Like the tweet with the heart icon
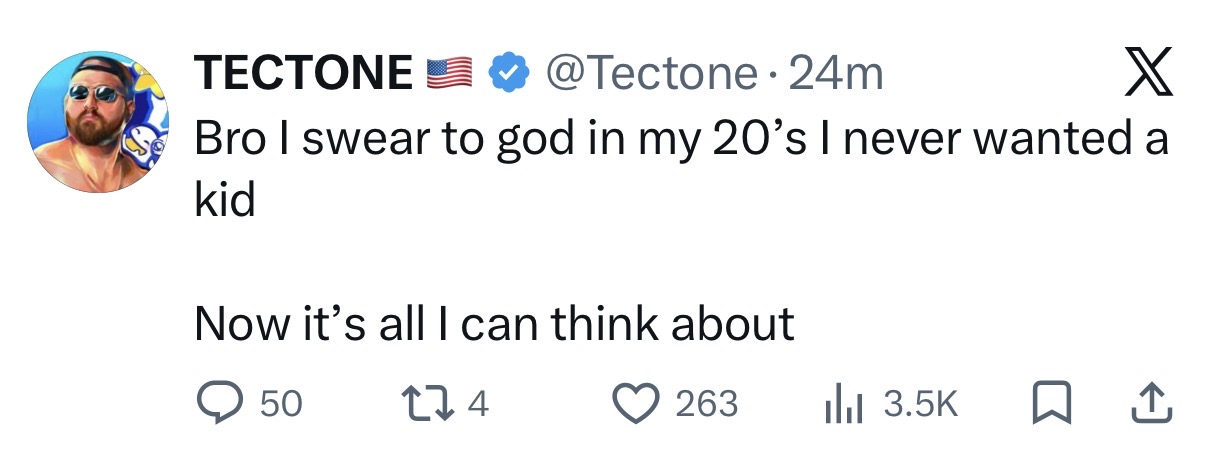The image size is (1206, 455). 640,403
